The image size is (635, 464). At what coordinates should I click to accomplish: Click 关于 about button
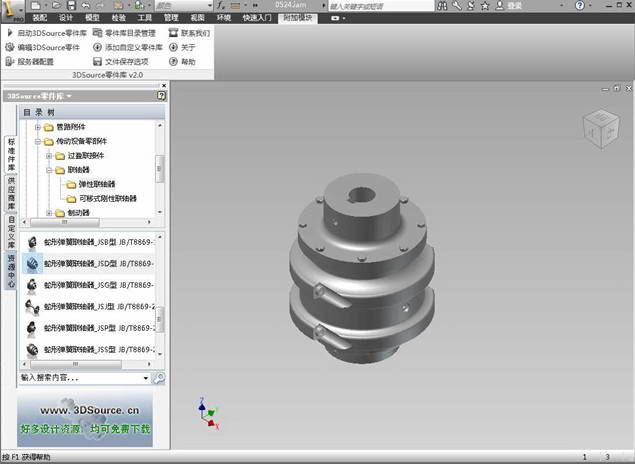point(182,47)
